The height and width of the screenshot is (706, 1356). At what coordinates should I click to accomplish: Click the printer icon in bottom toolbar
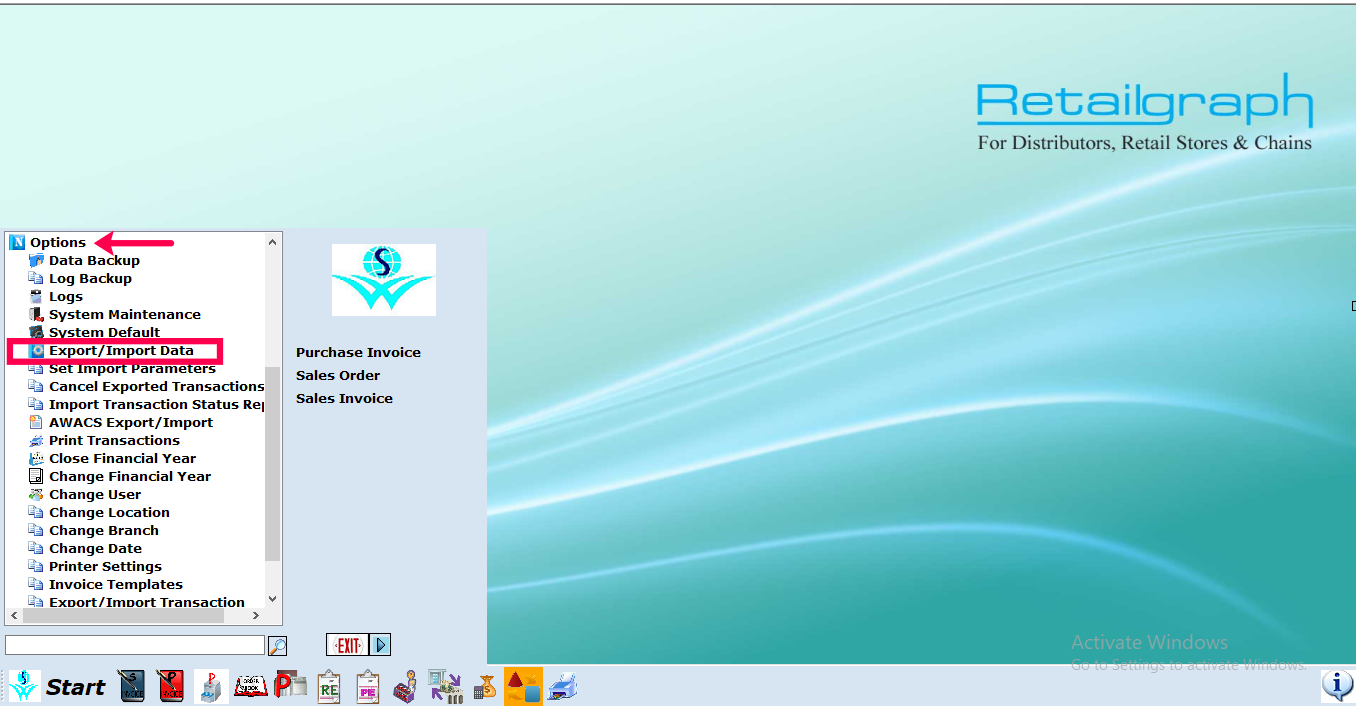(x=564, y=686)
